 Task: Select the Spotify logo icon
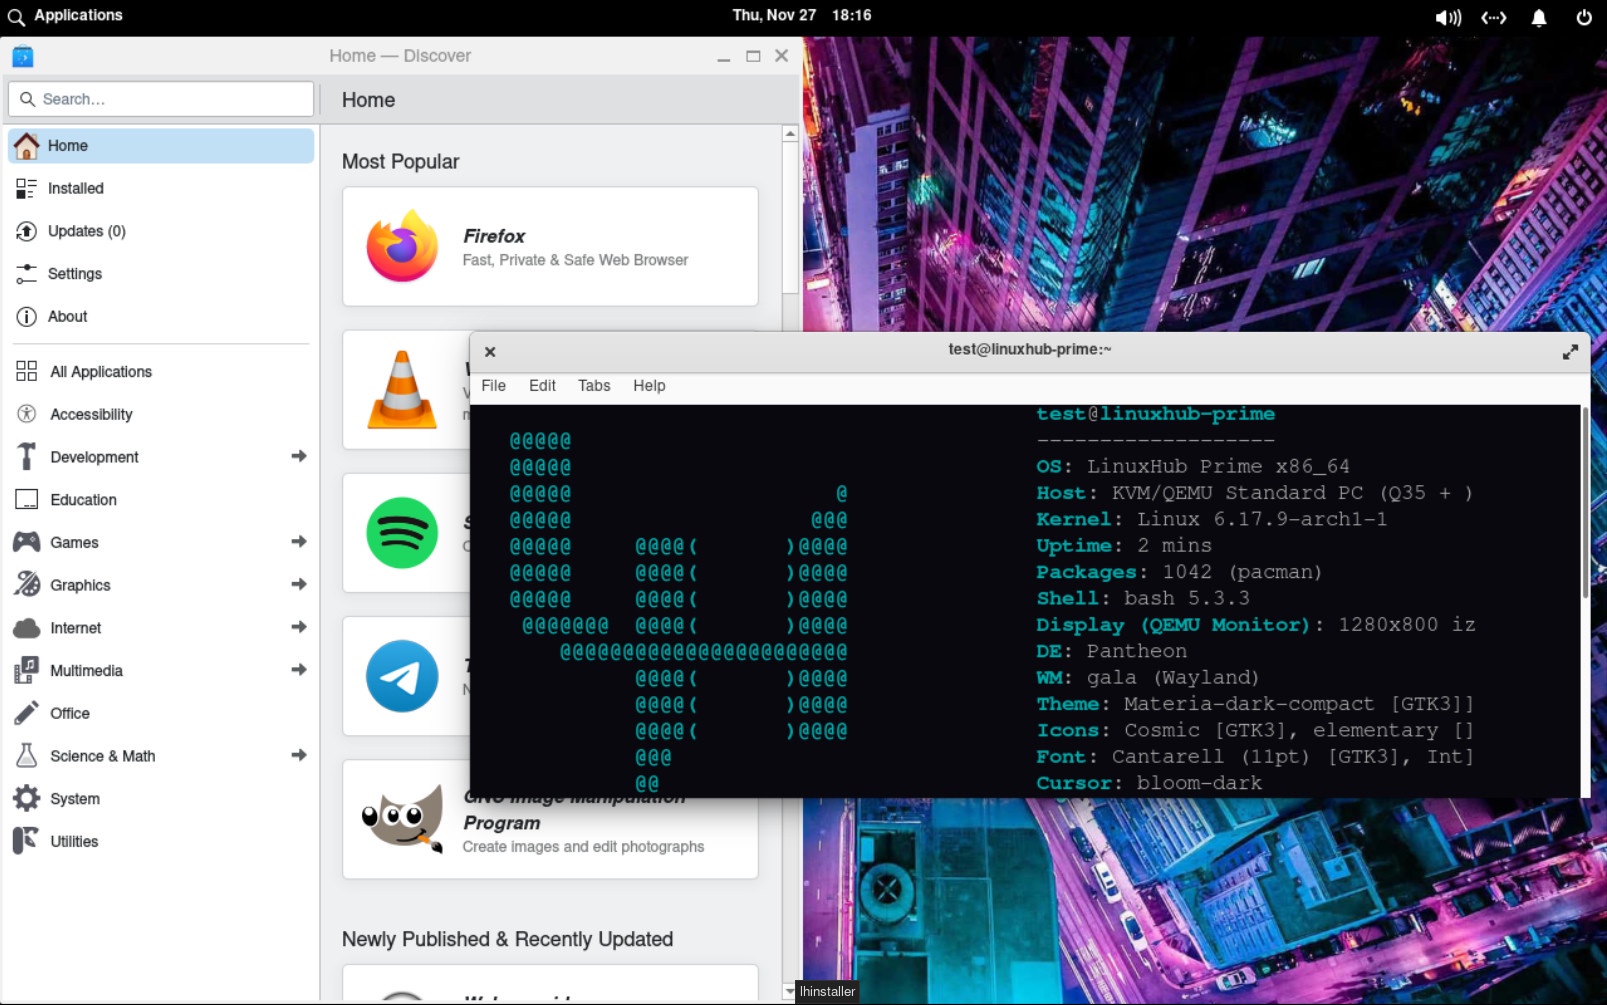click(402, 533)
